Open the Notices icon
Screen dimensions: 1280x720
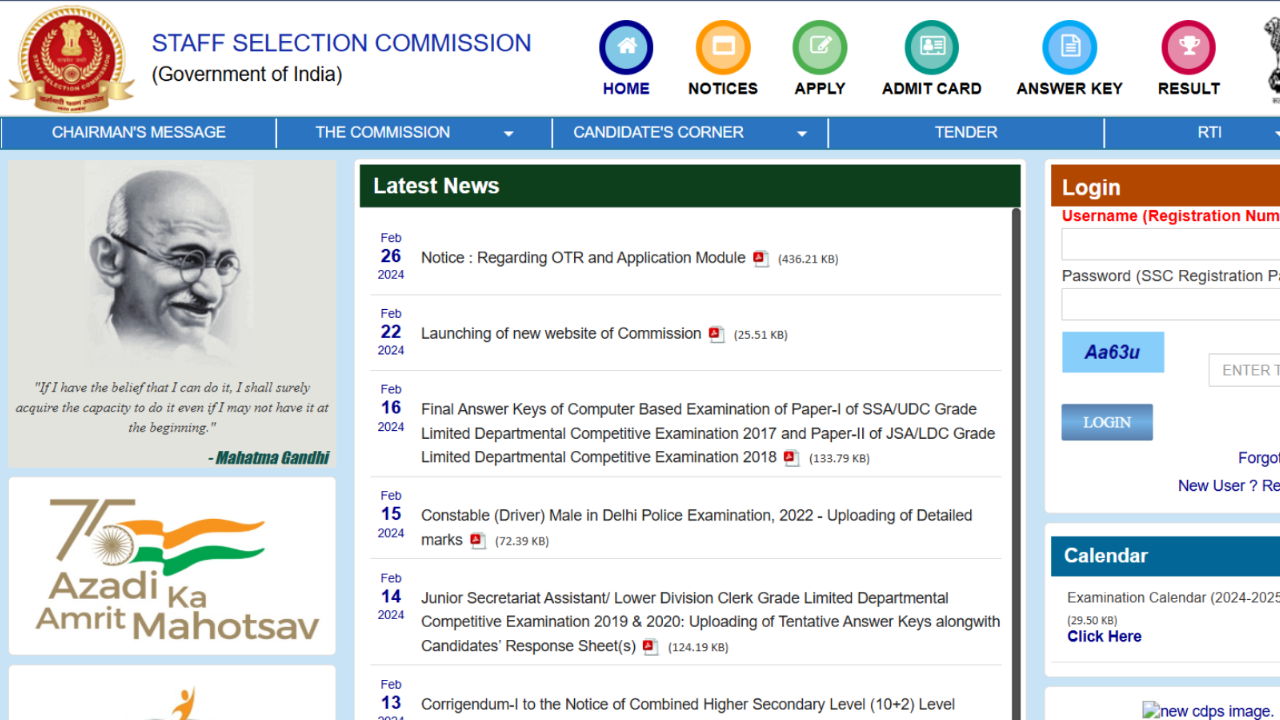point(723,47)
